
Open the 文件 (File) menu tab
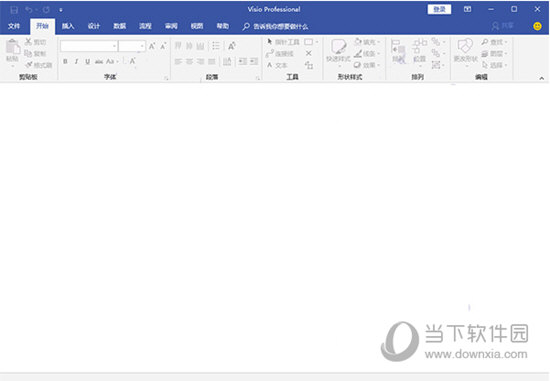tap(14, 26)
